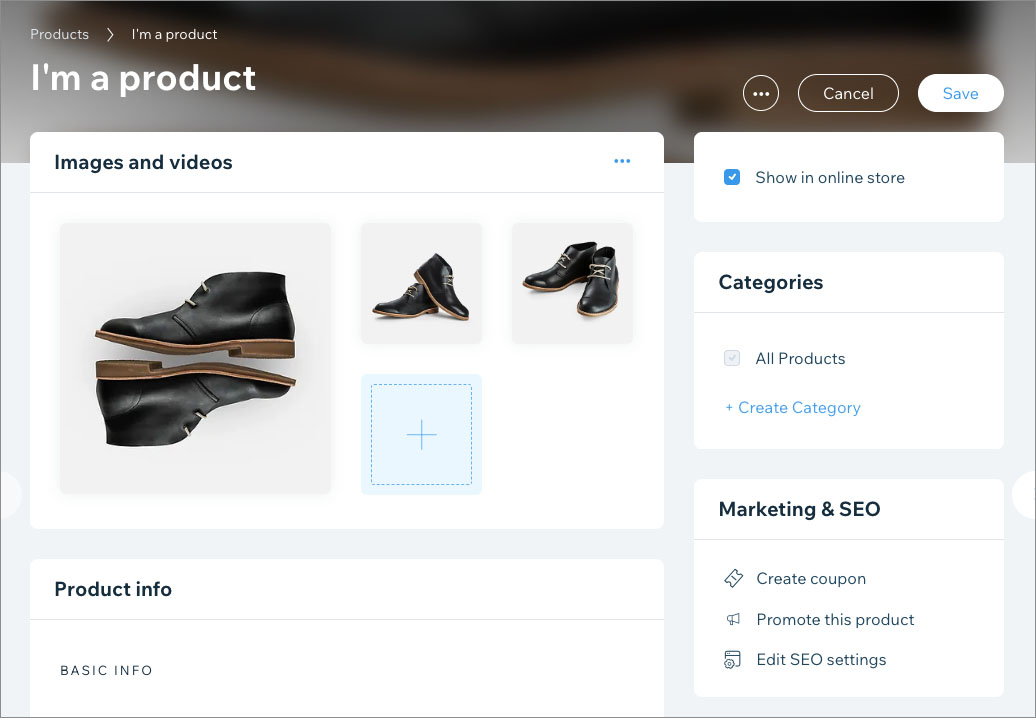
Task: Select the large main shoe image
Action: 195,358
